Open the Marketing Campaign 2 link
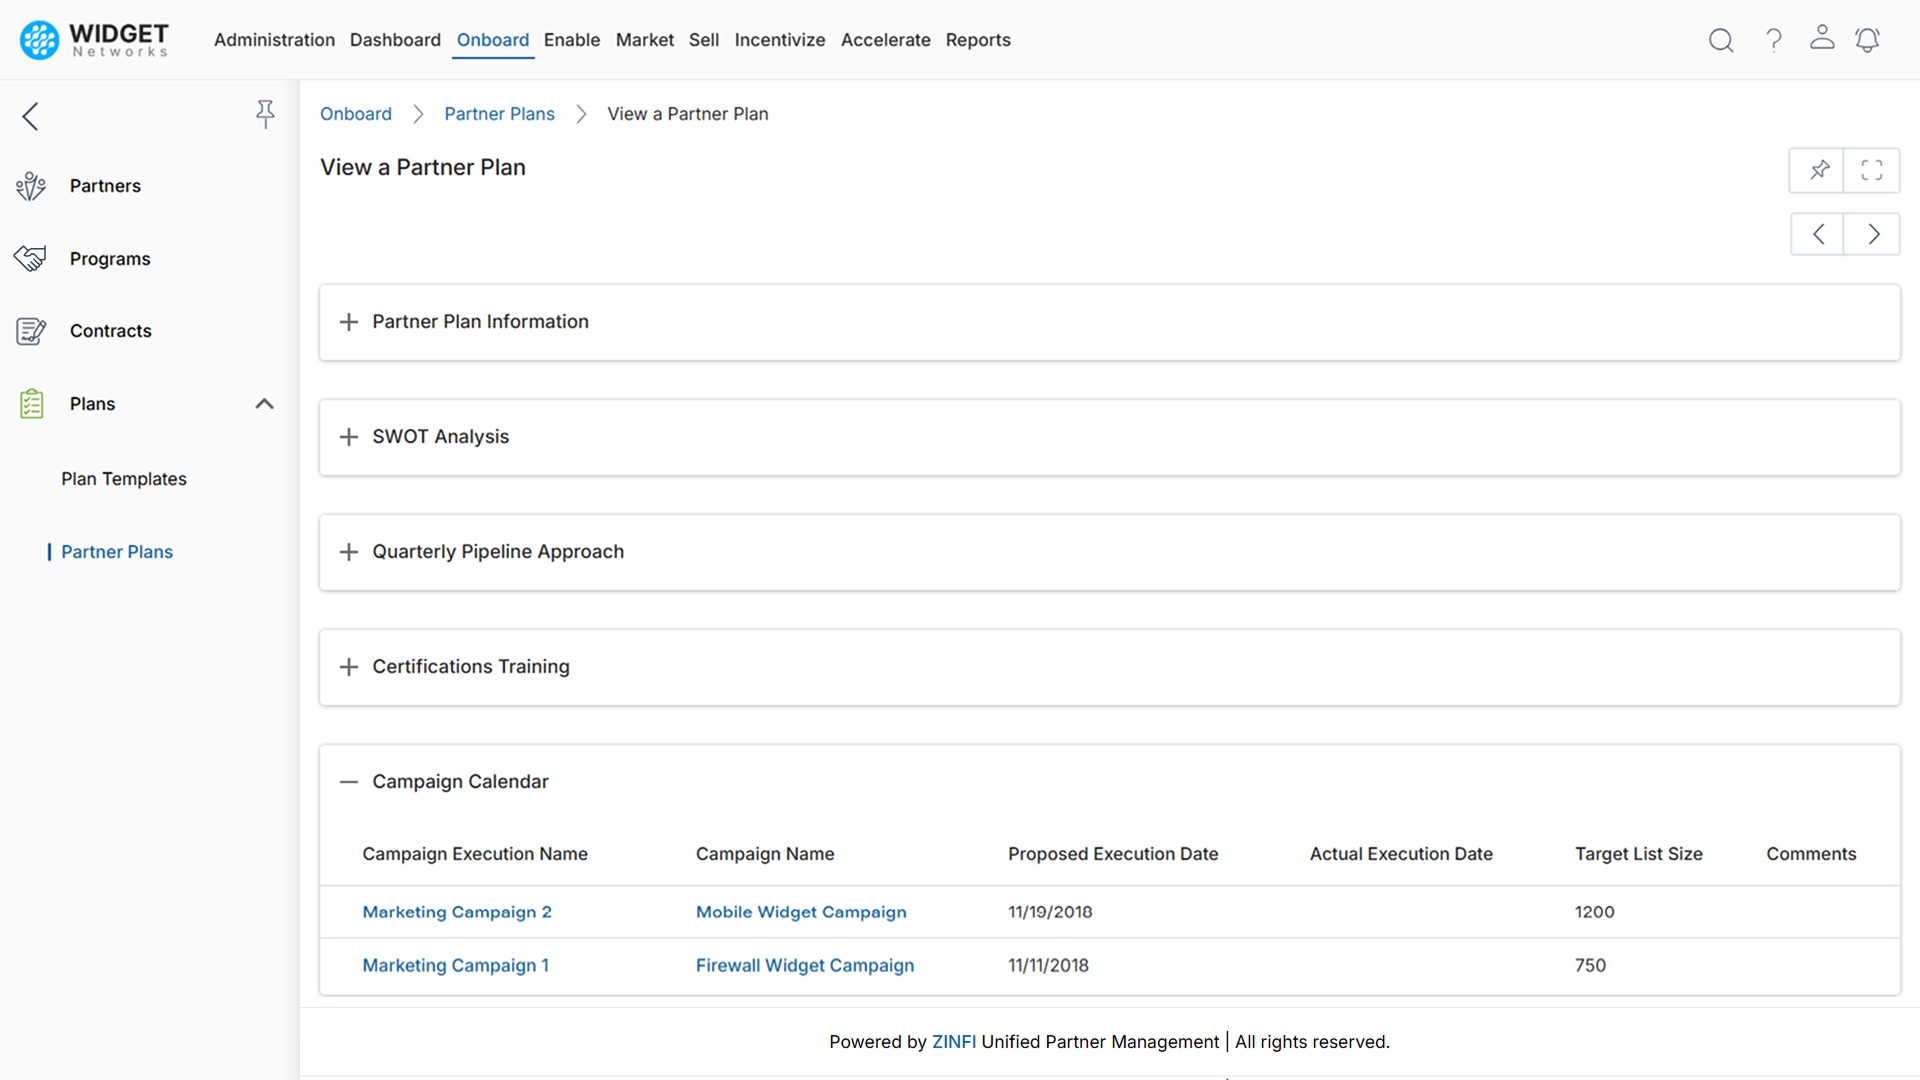The height and width of the screenshot is (1080, 1920). tap(456, 912)
